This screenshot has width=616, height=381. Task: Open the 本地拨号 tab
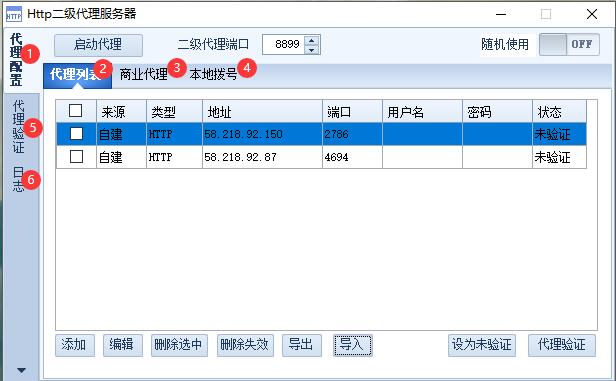tap(213, 74)
